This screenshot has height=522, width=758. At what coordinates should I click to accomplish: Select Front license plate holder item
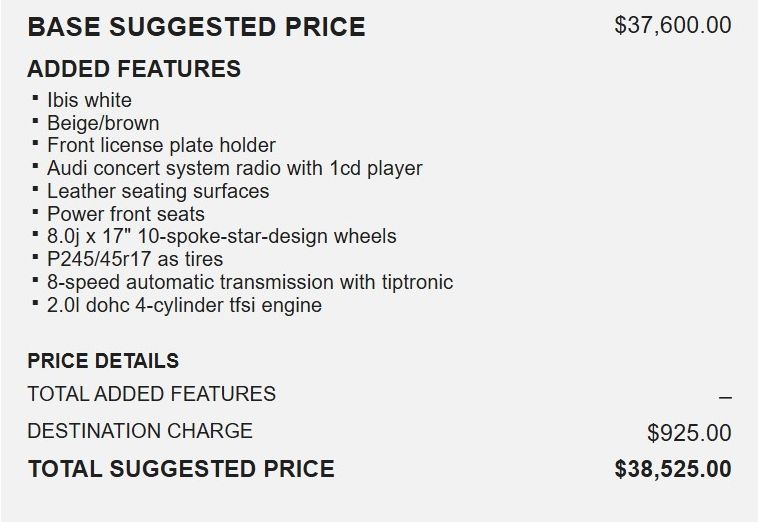pyautogui.click(x=161, y=146)
